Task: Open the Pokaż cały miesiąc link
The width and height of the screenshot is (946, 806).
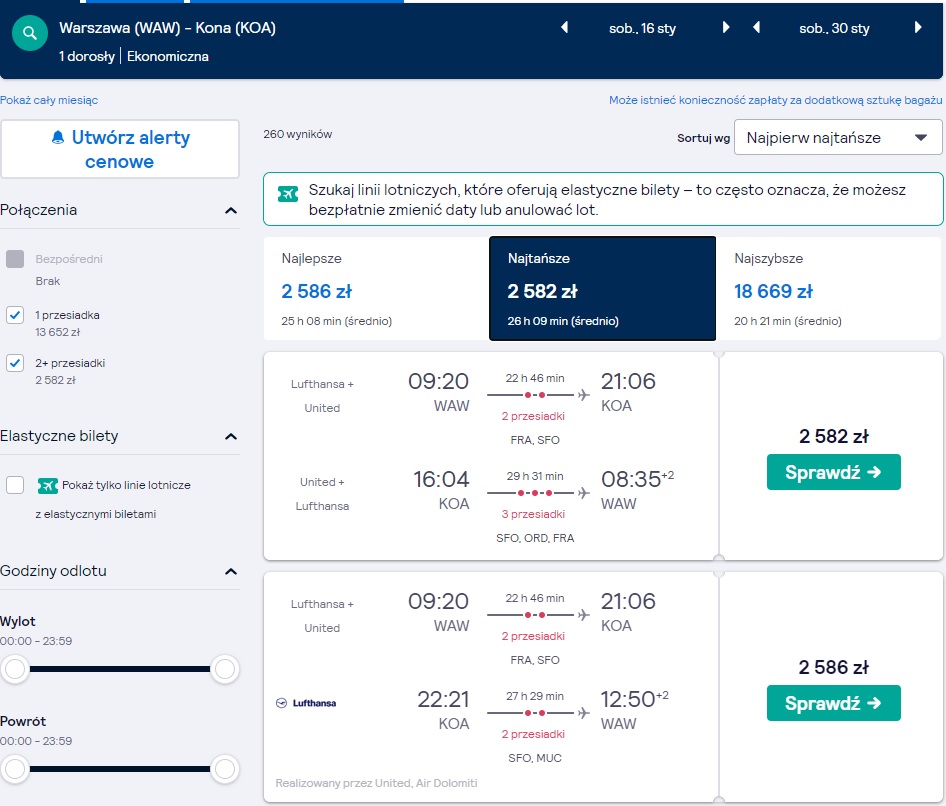Action: (49, 100)
